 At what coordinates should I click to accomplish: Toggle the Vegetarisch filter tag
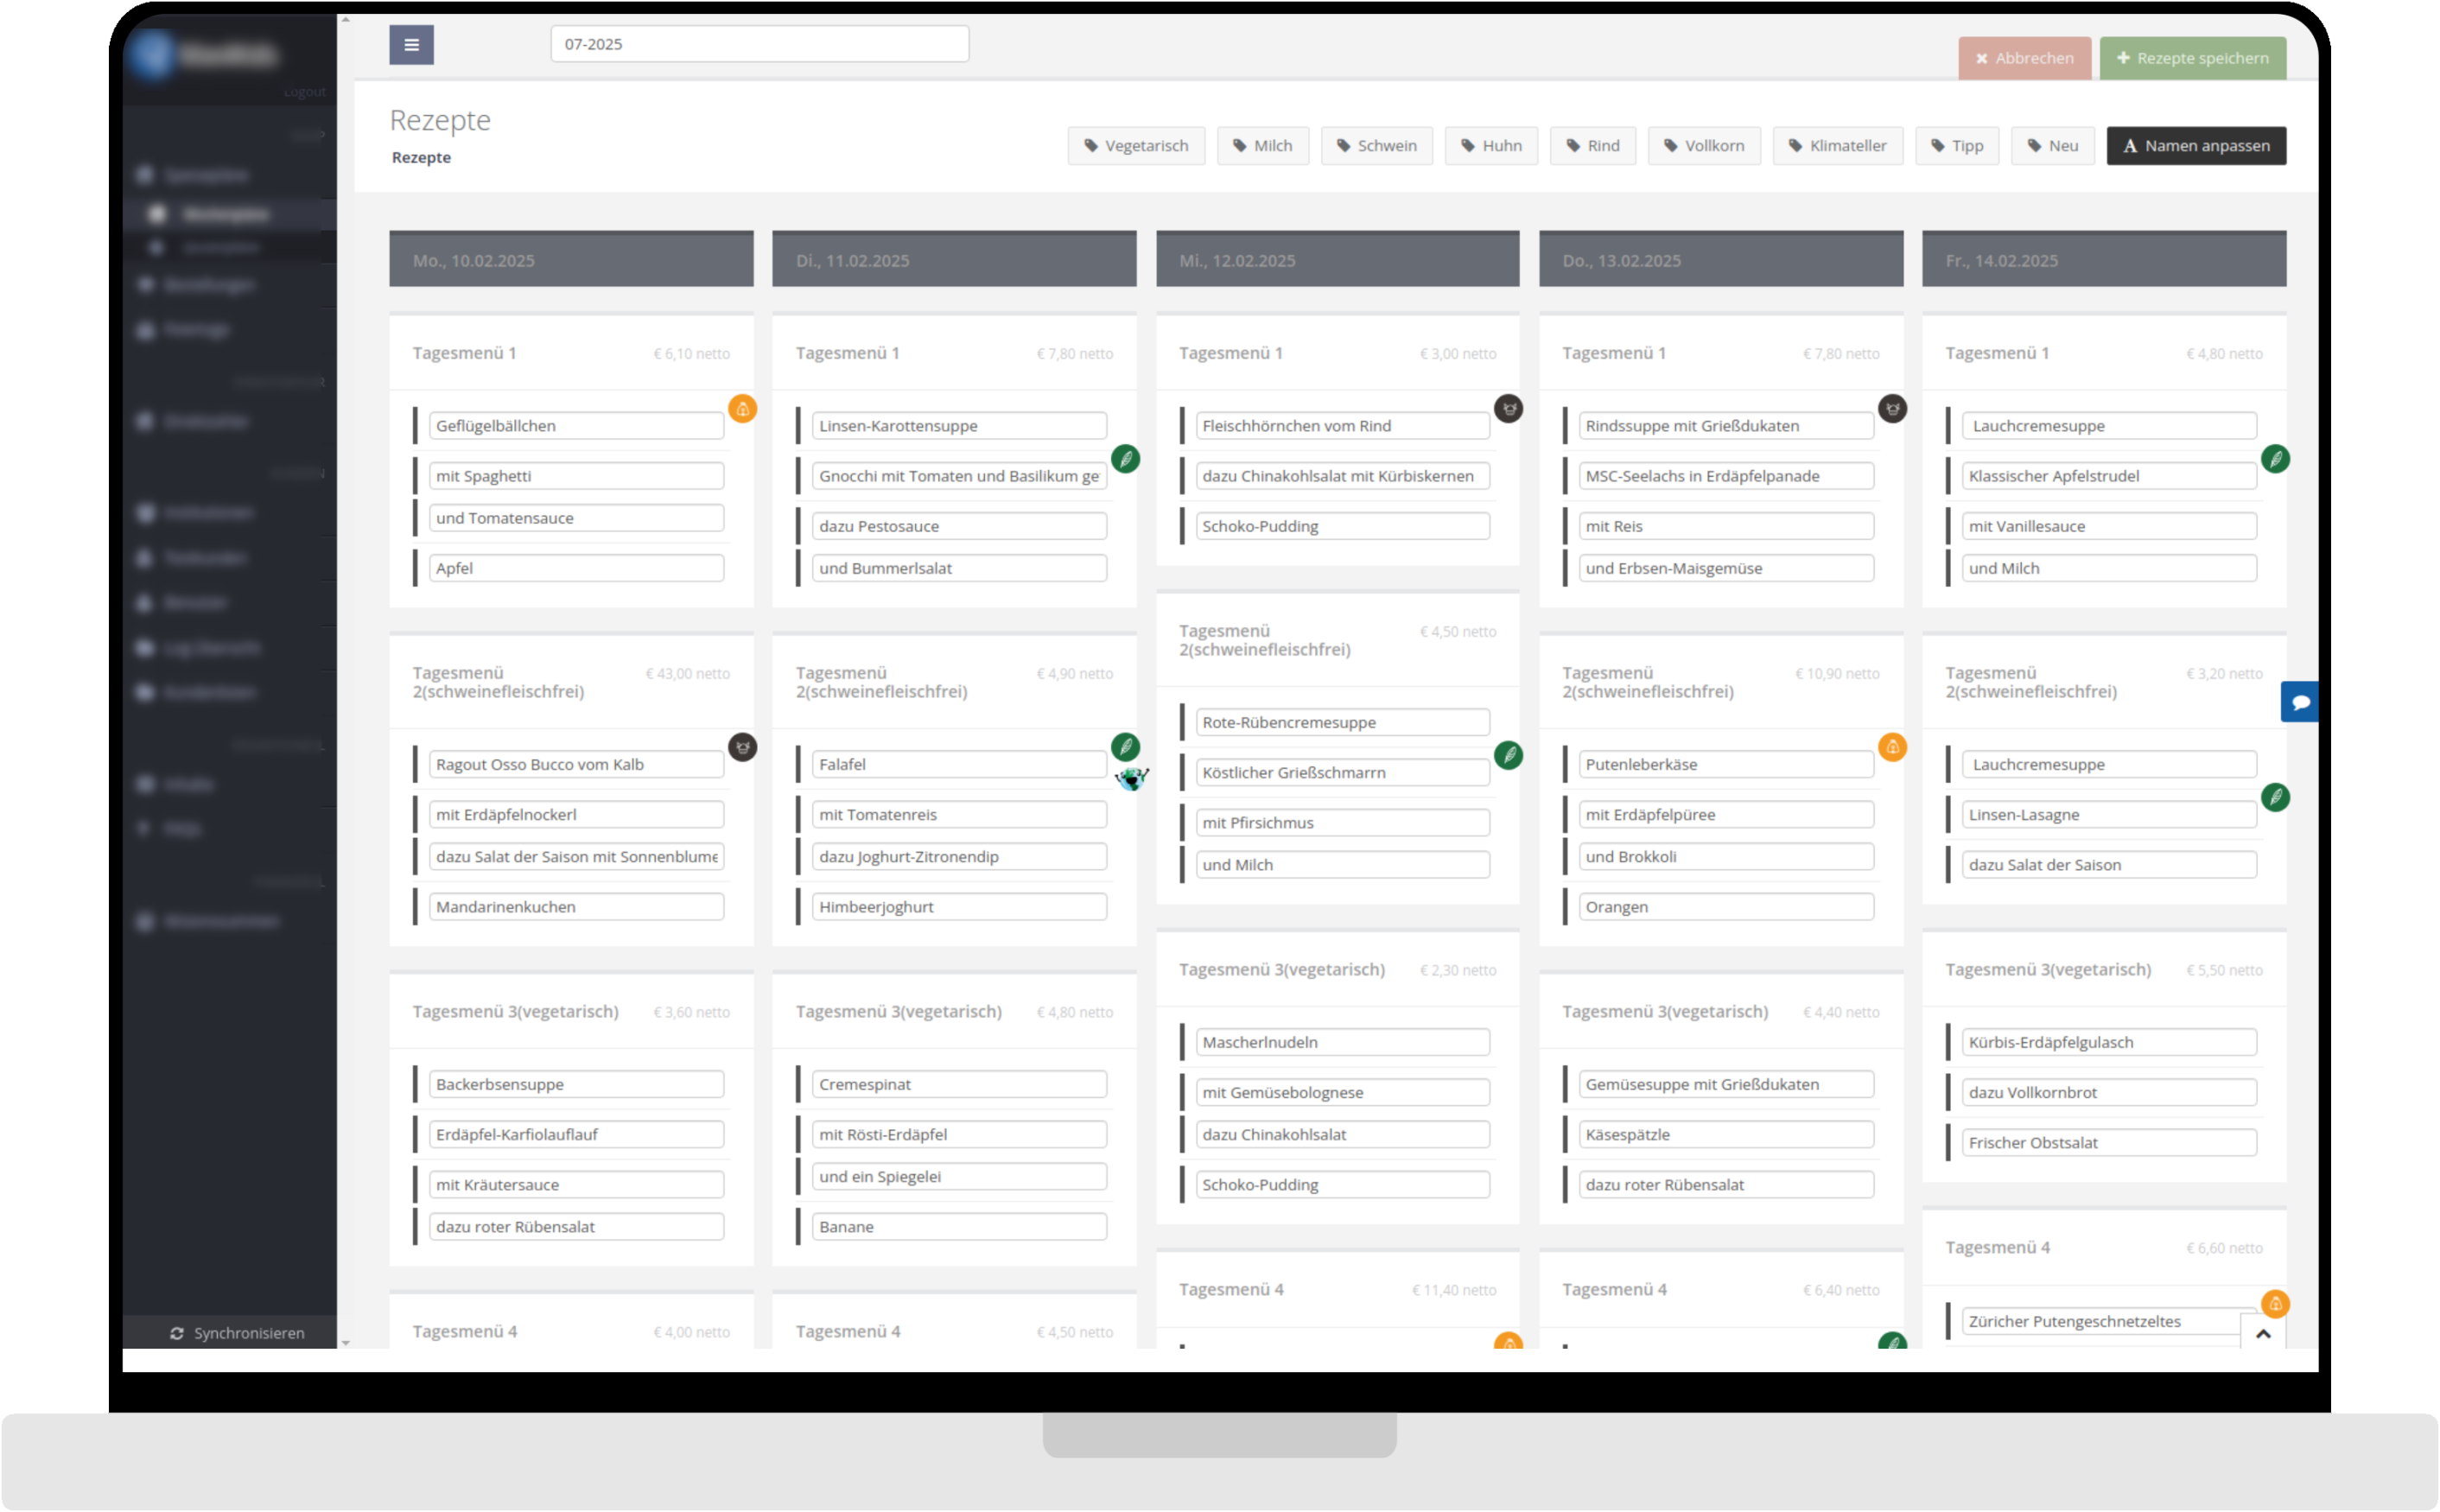point(1136,145)
